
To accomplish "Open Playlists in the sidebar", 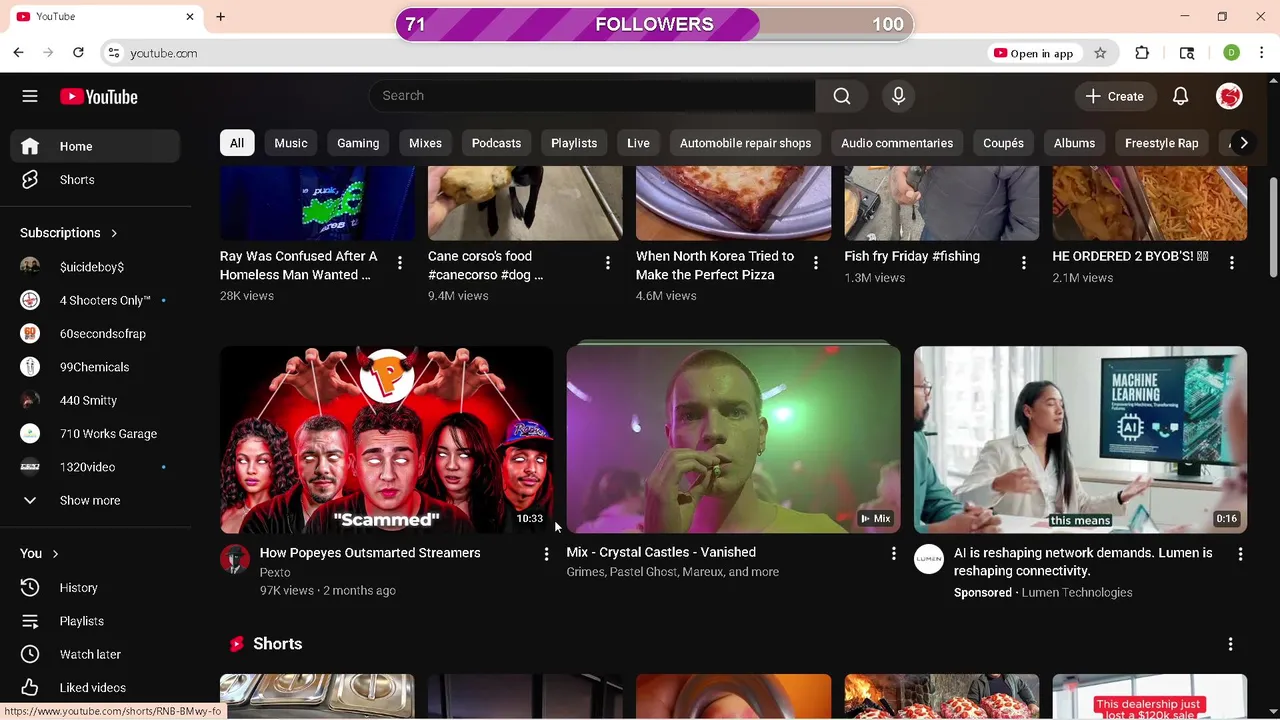I will click(95, 621).
